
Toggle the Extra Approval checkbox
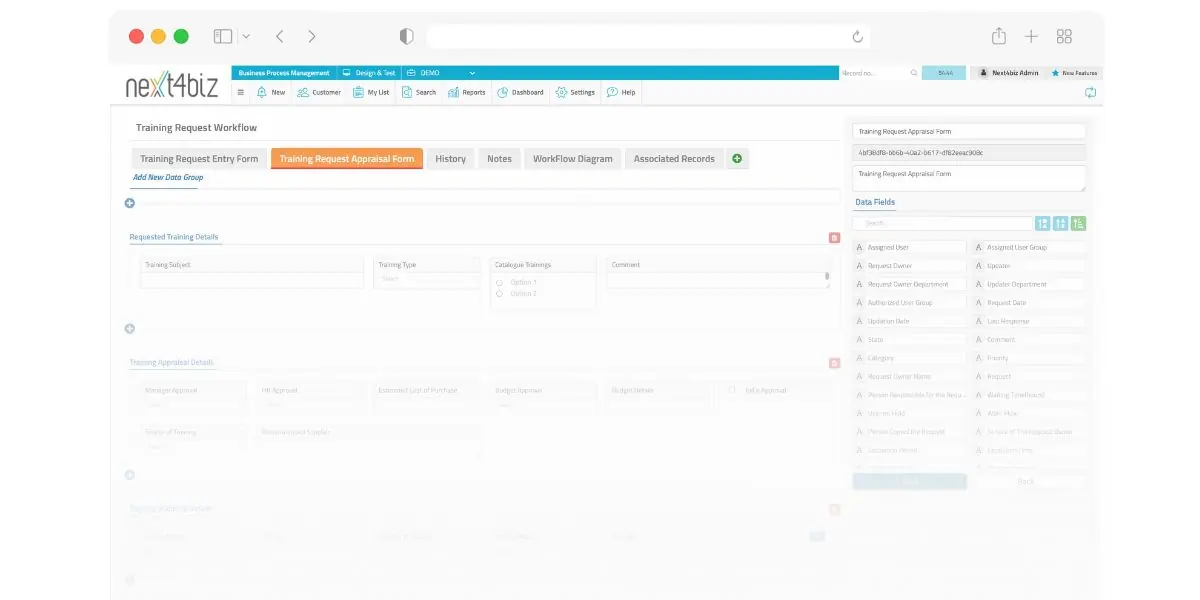coord(733,389)
